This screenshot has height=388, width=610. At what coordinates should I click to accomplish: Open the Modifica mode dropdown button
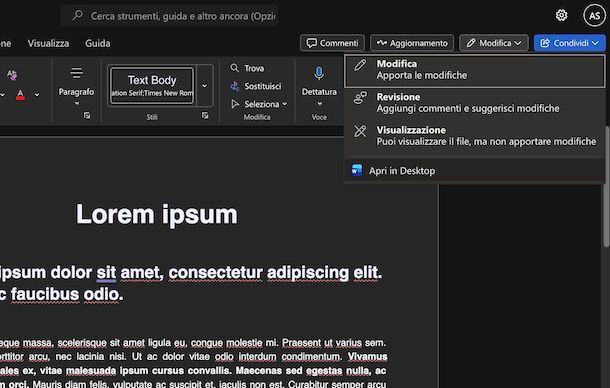(494, 43)
